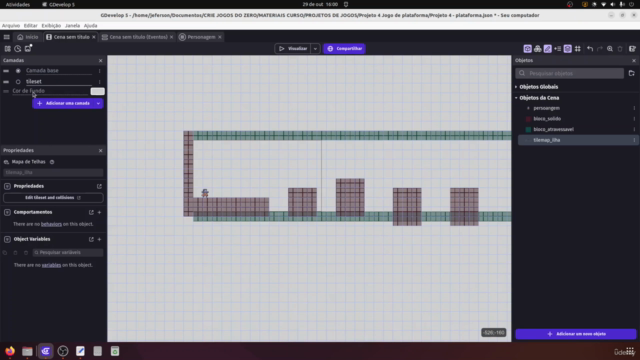This screenshot has width=640, height=360.
Task: Open the Cor de fundo color swatch
Action: tap(97, 91)
